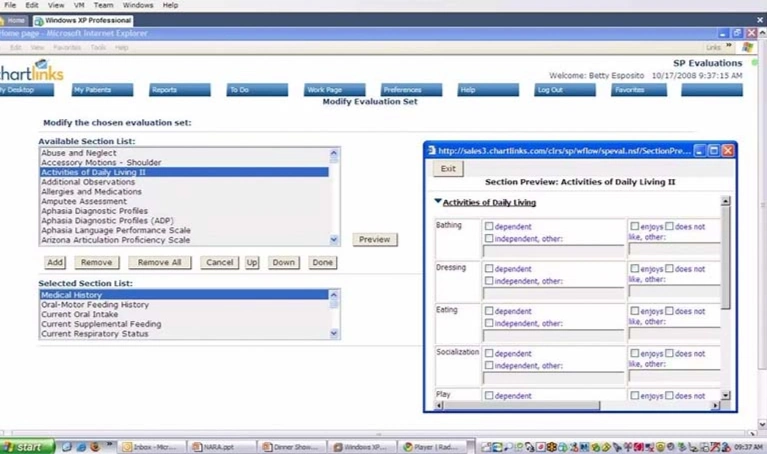Check Dressing dependent checkbox
Viewport: 767px width, 454px height.
pos(489,269)
